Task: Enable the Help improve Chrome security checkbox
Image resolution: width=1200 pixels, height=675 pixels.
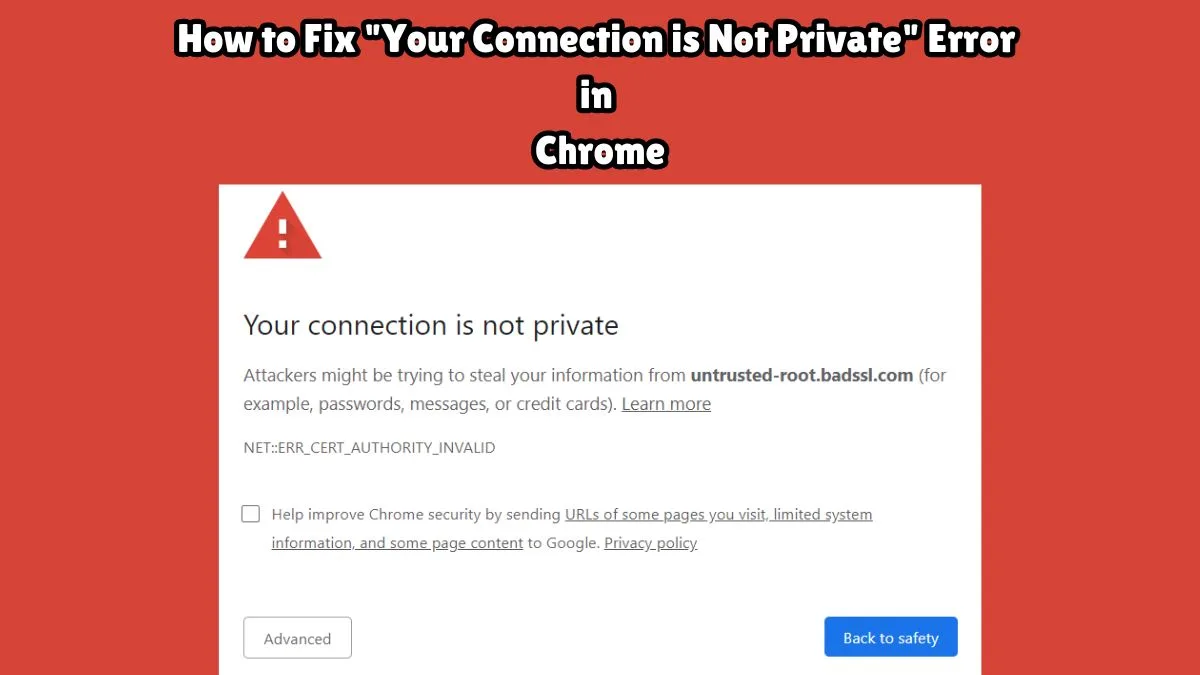Action: [250, 513]
